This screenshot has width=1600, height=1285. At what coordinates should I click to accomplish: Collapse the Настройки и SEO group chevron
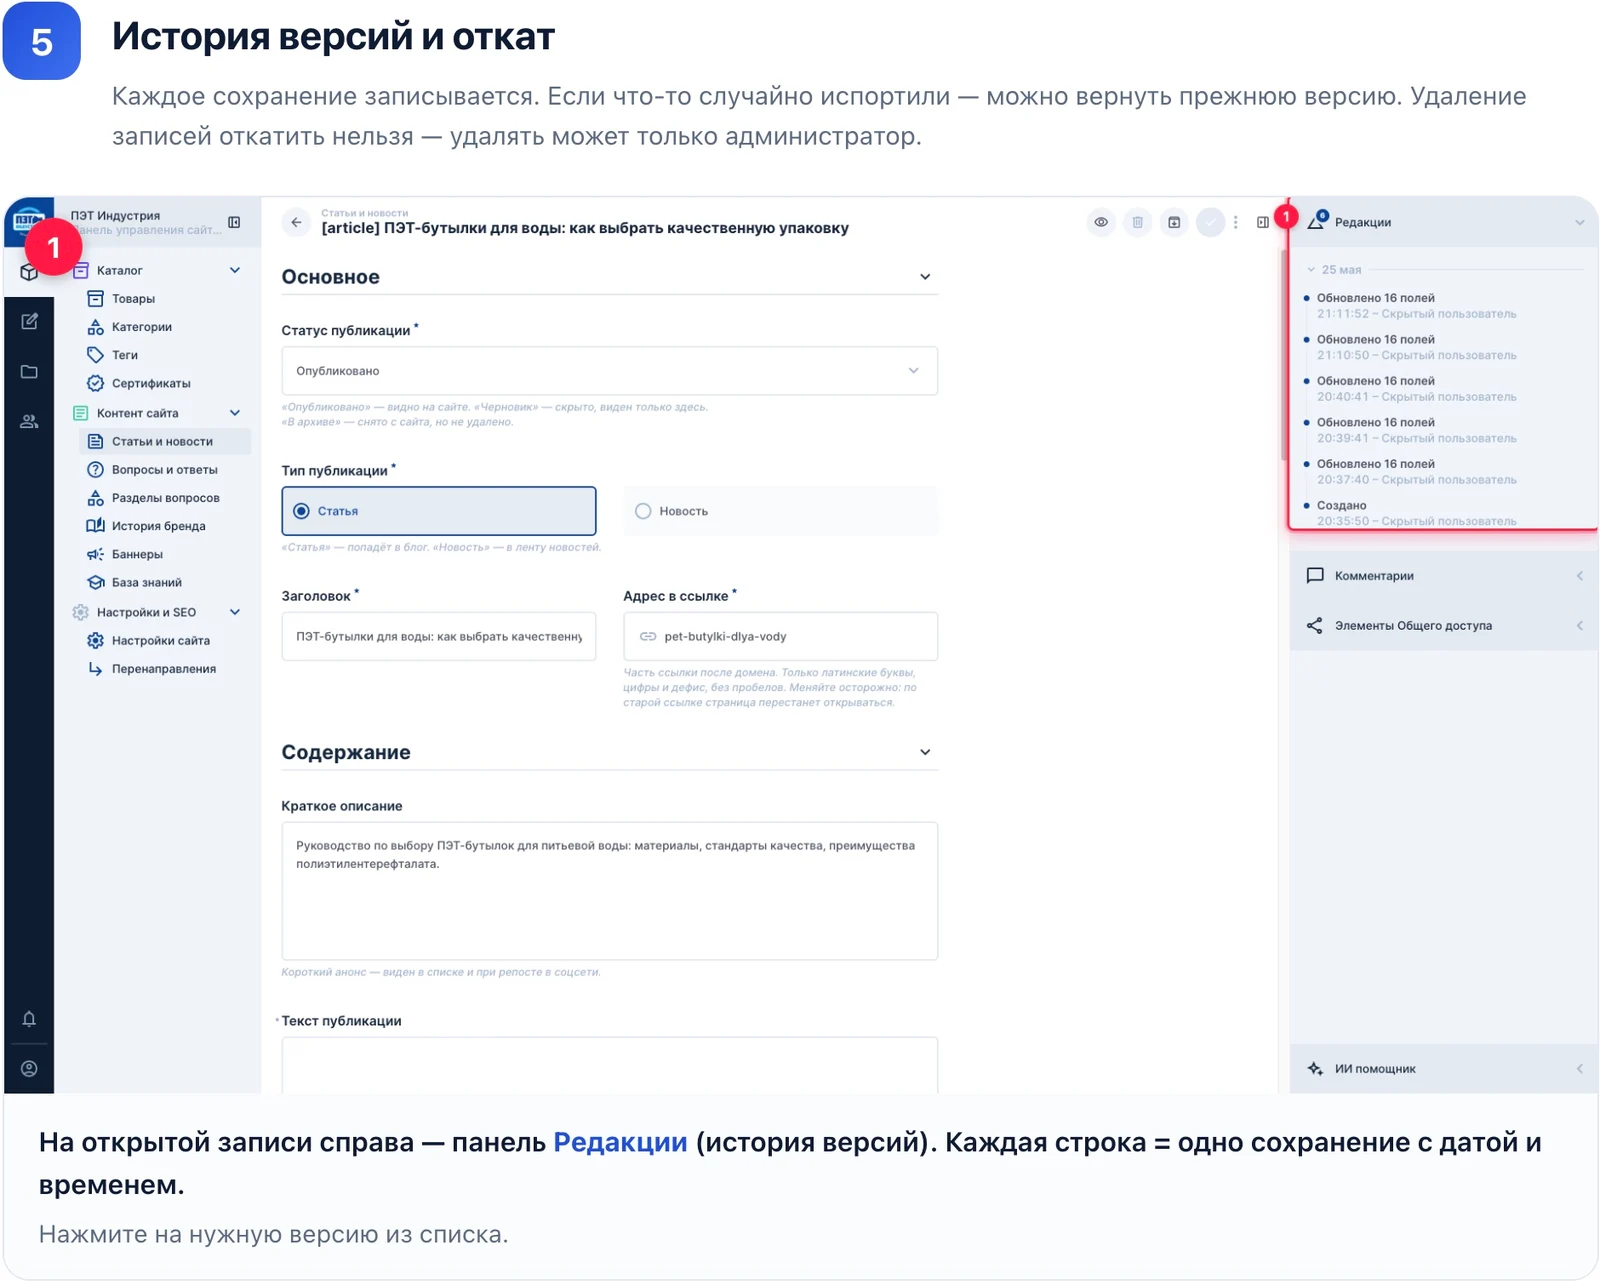coord(235,612)
